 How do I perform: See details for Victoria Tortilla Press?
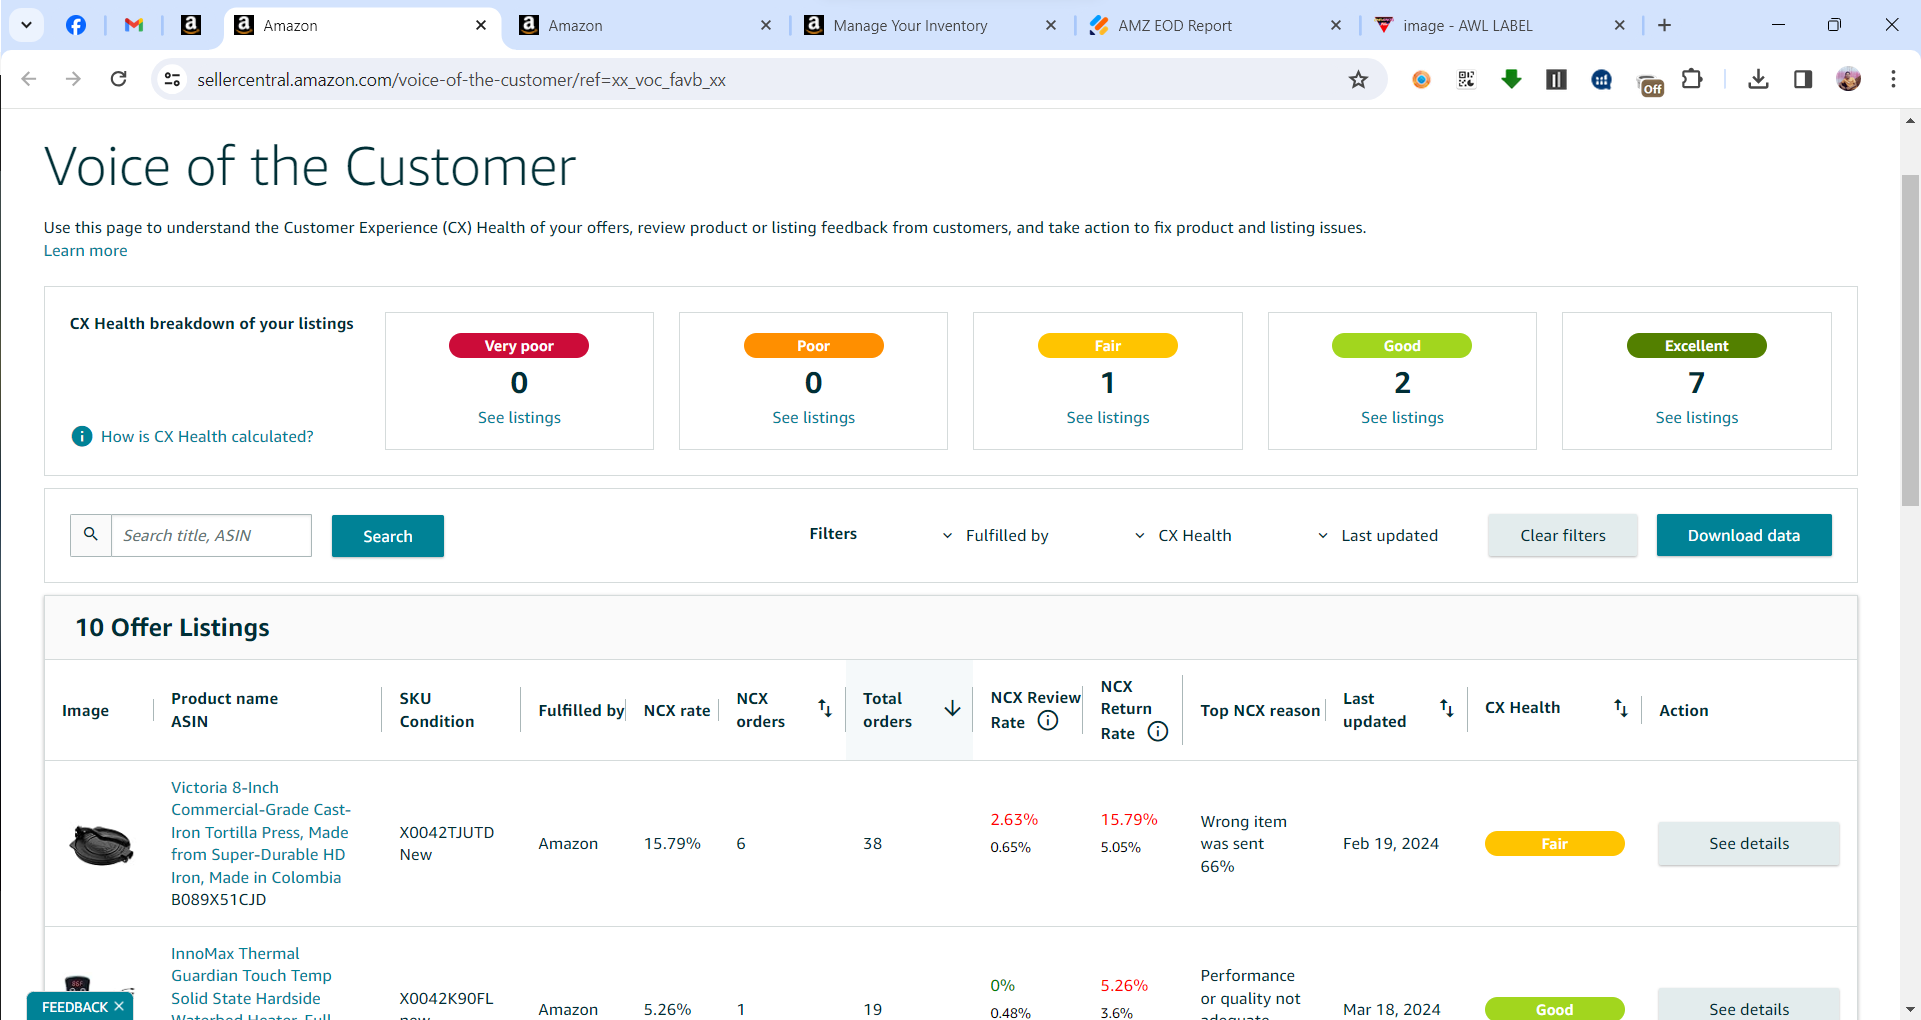point(1749,844)
